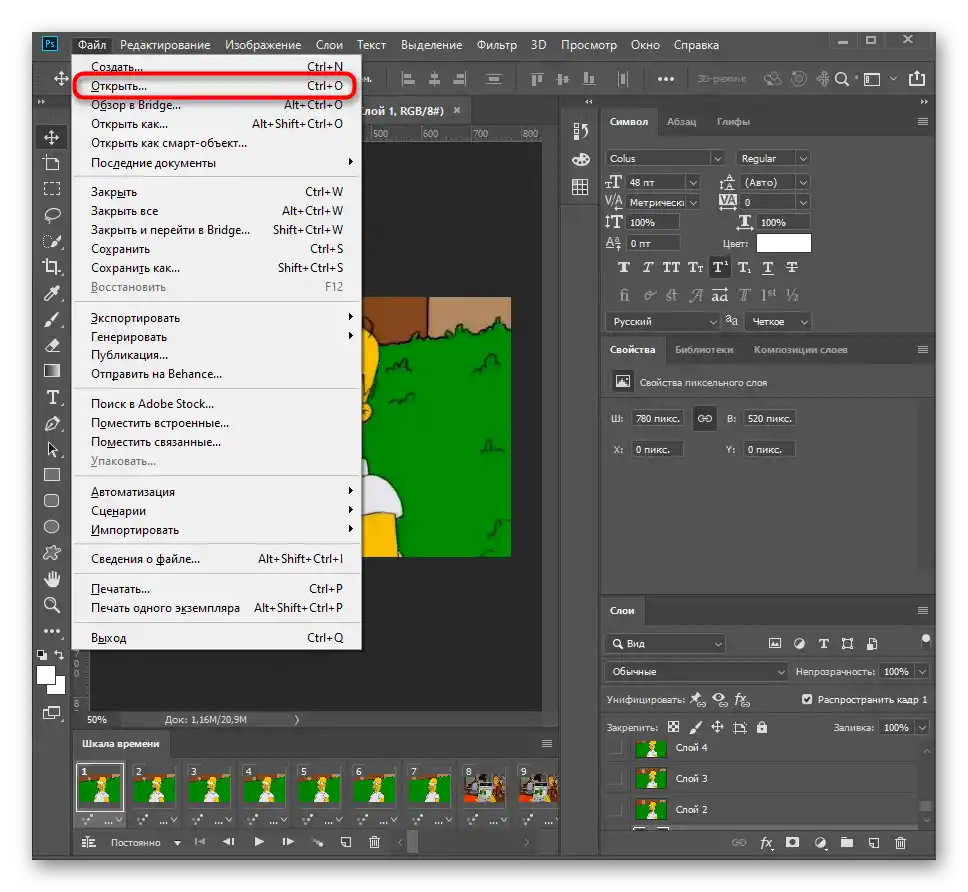Select the Eraser tool
The width and height of the screenshot is (968, 892).
[52, 345]
